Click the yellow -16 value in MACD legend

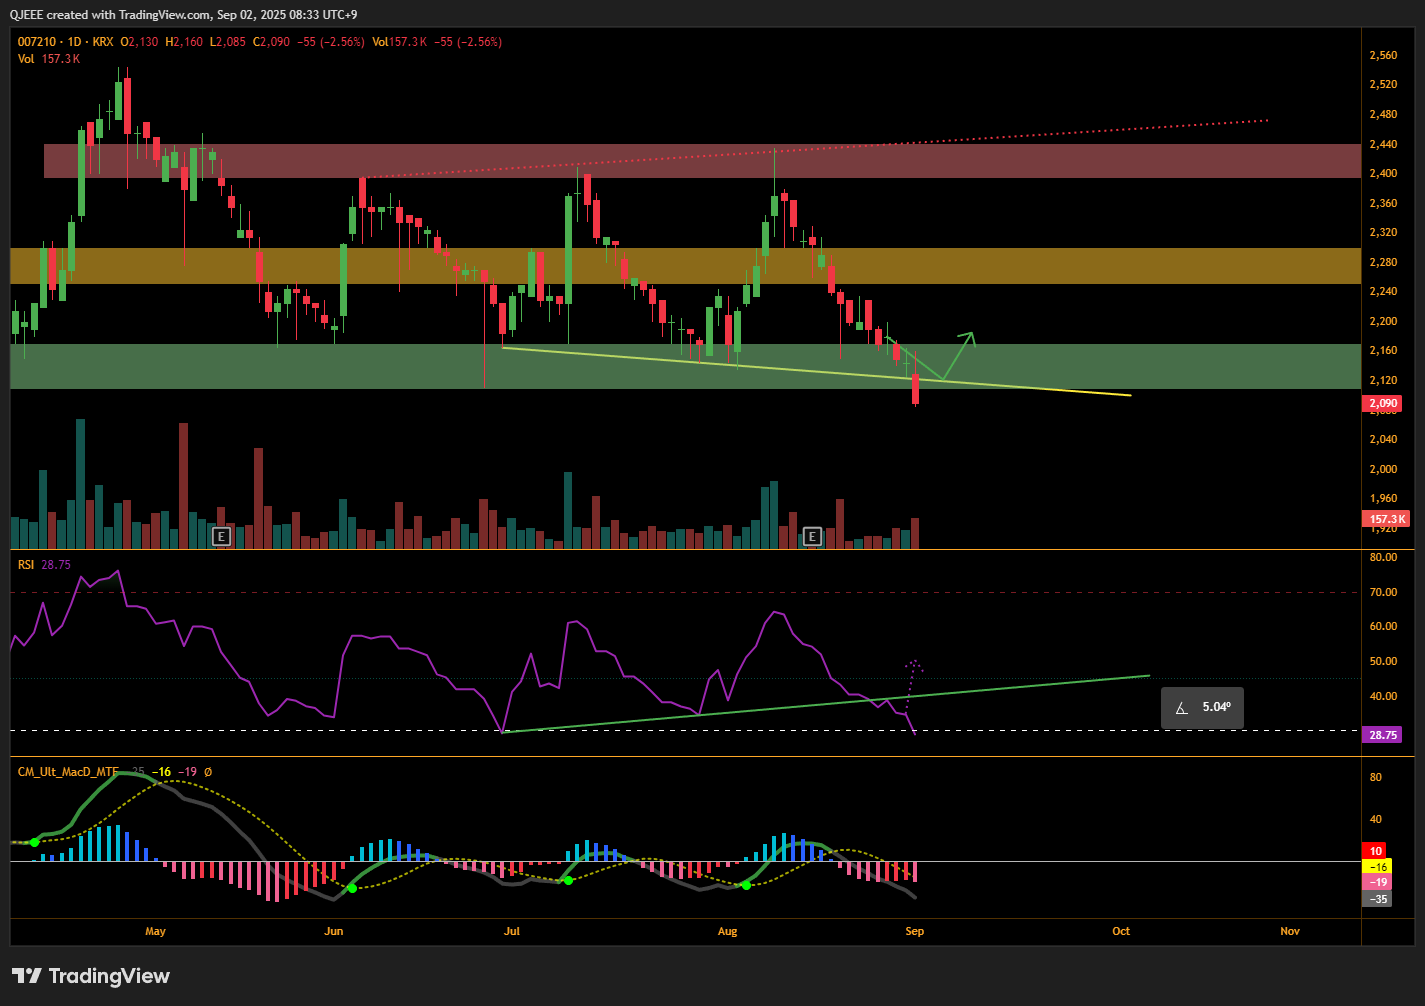(162, 772)
